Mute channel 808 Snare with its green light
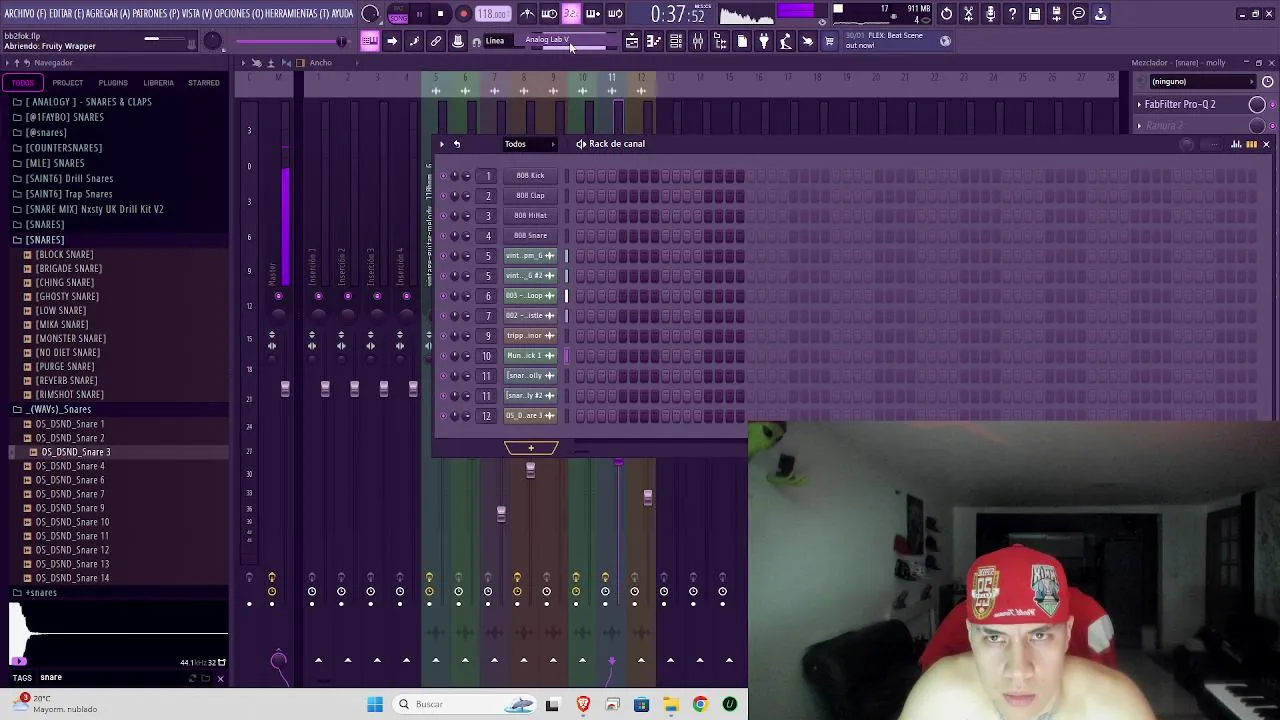 (443, 236)
